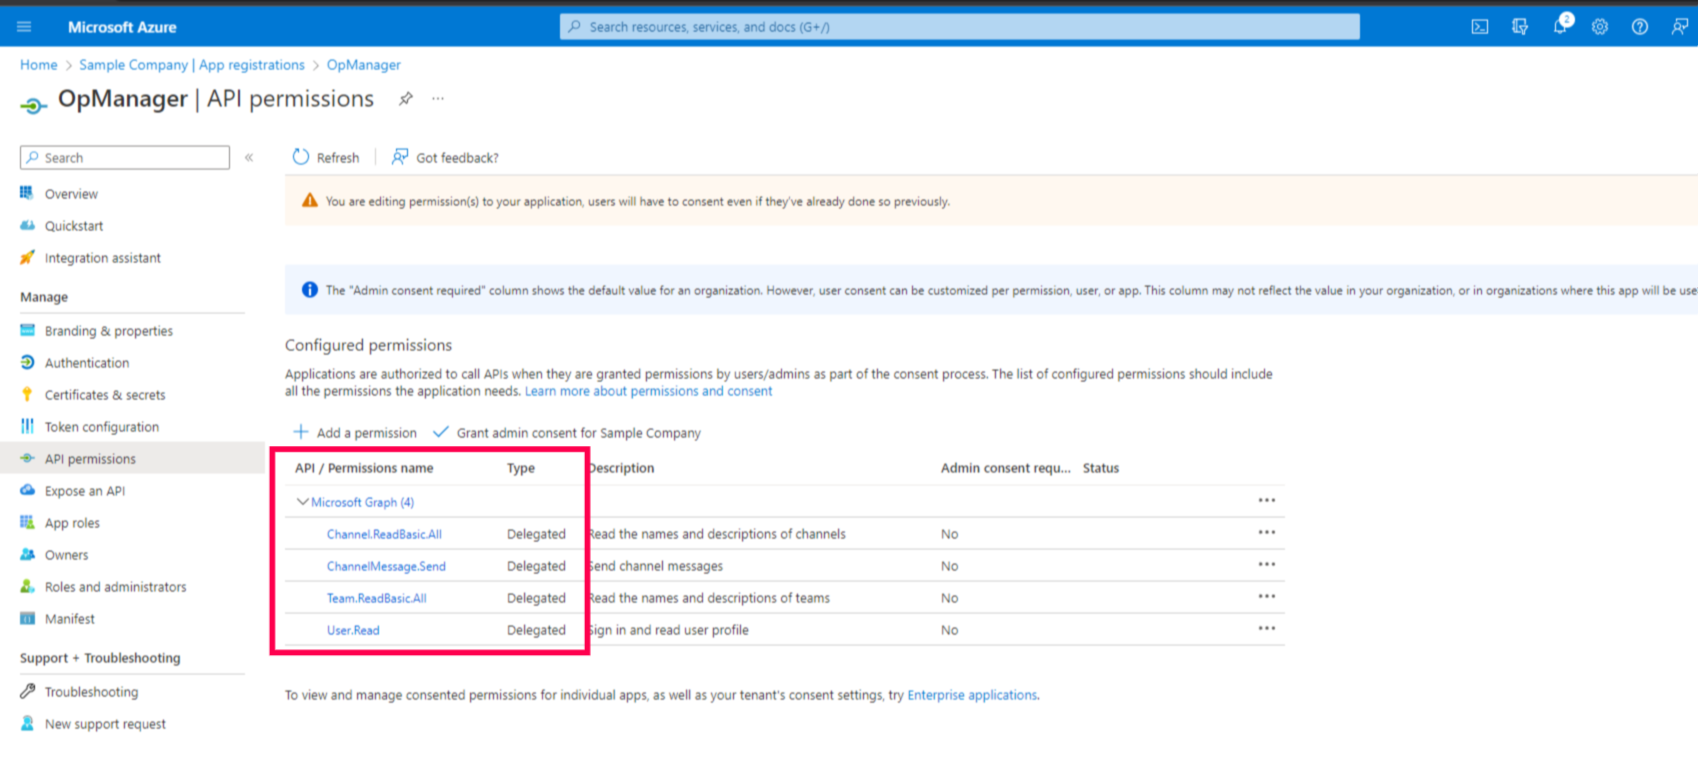Open more options for User.Read row

[1267, 628]
